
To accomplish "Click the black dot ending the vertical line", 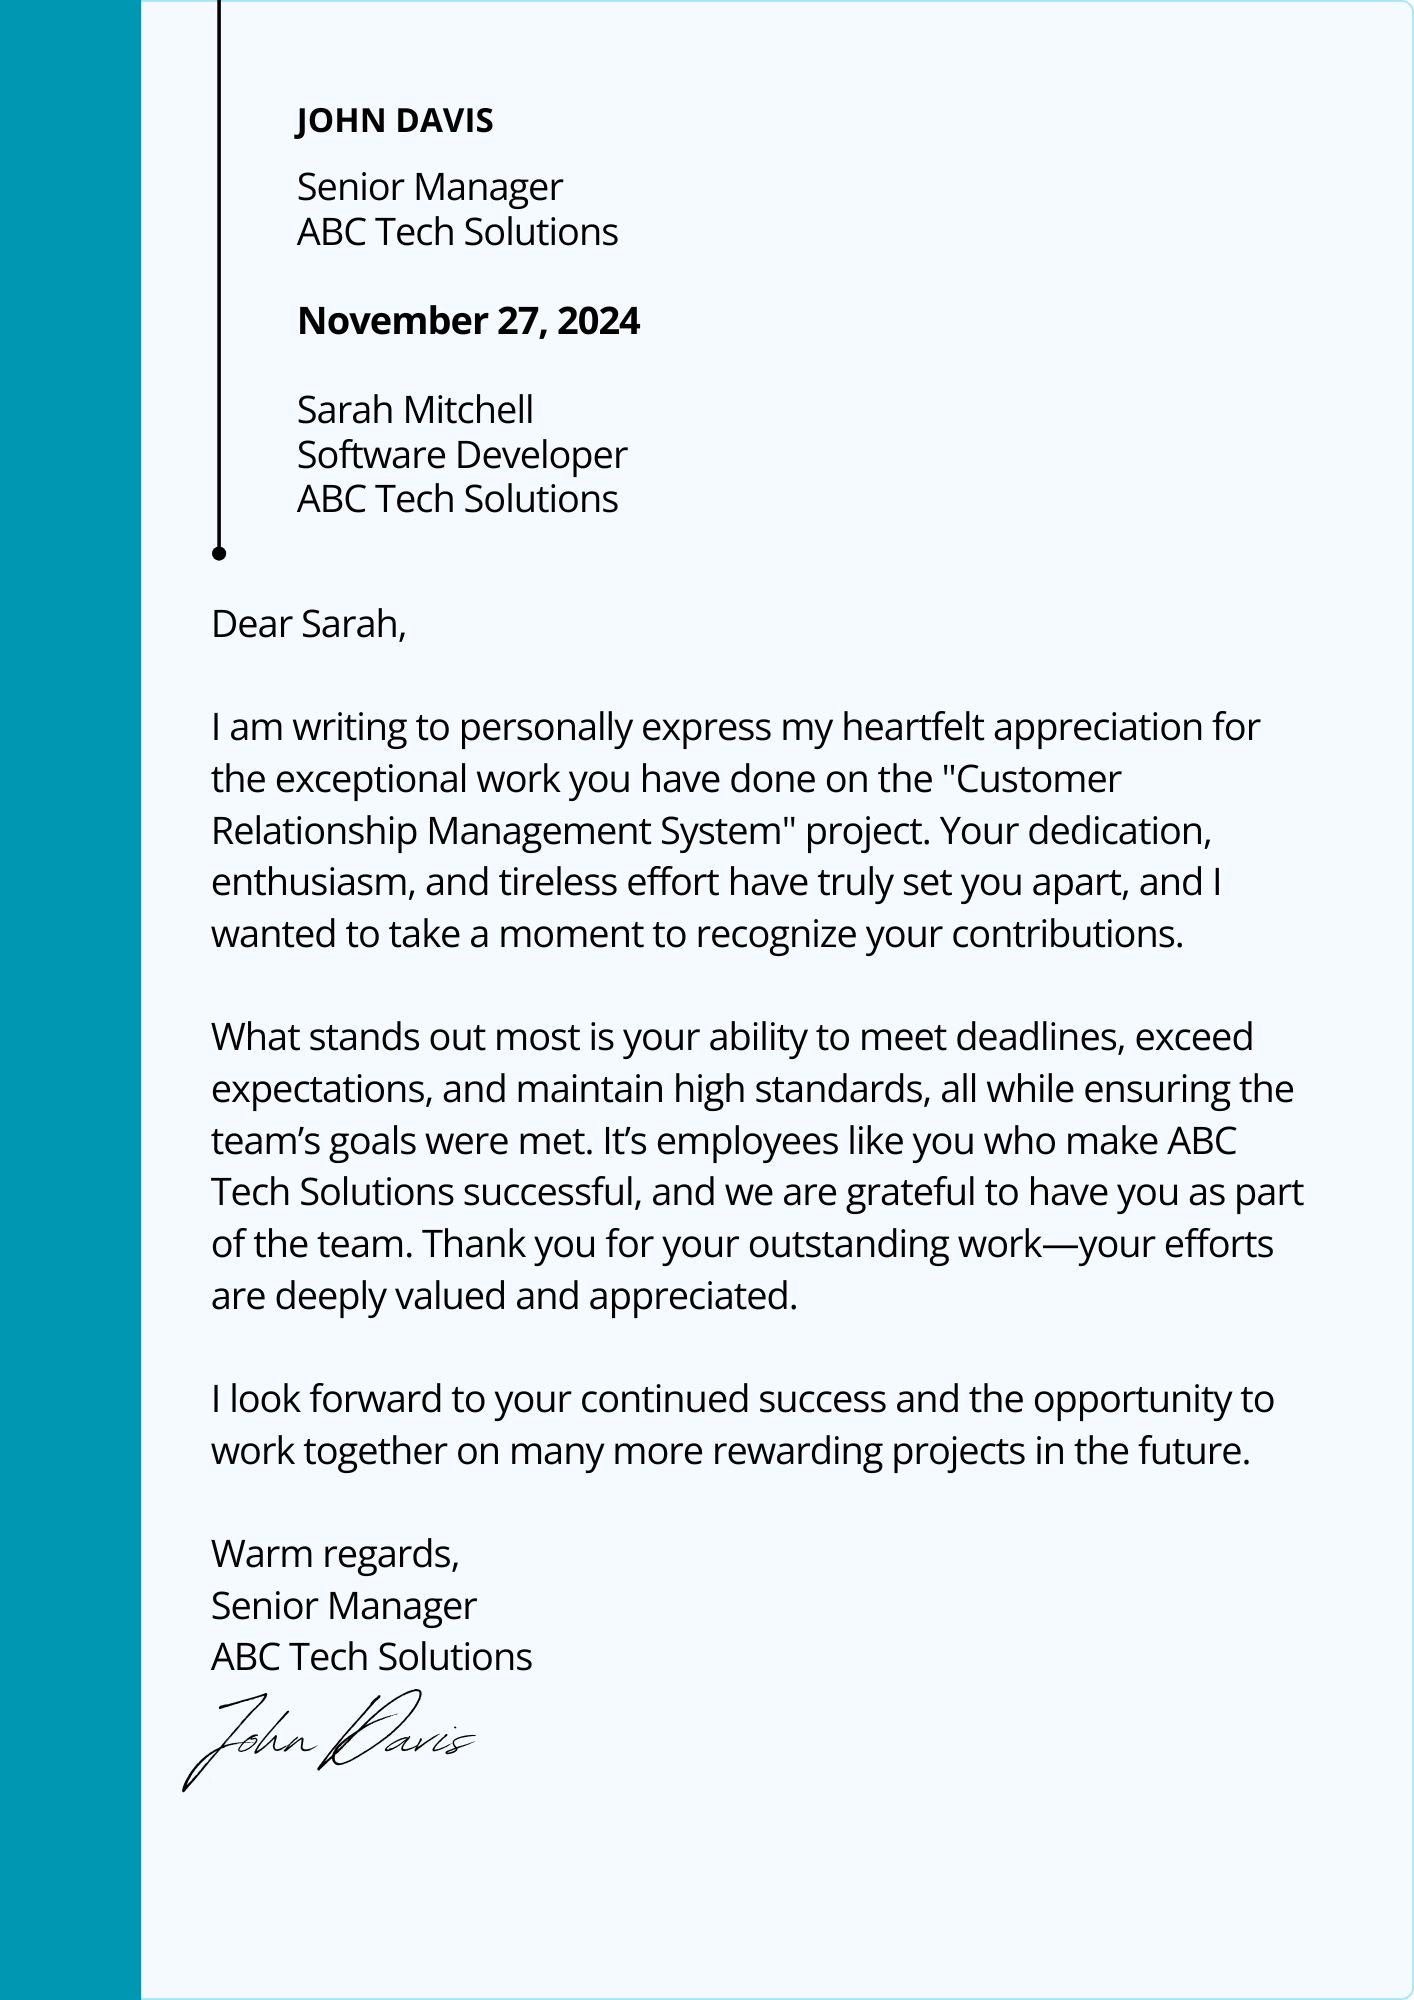I will [x=219, y=553].
